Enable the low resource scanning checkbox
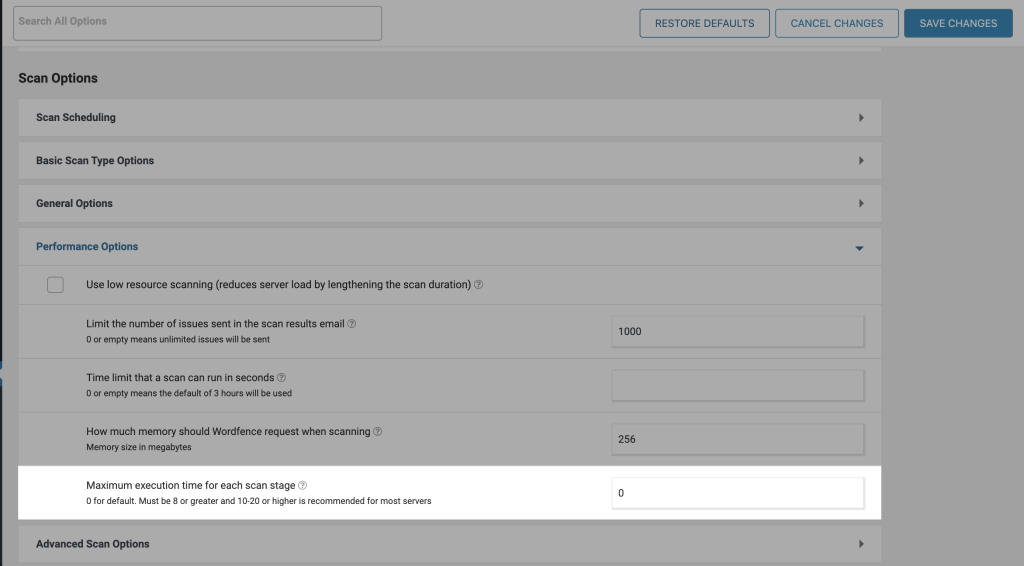This screenshot has width=1024, height=566. [55, 285]
